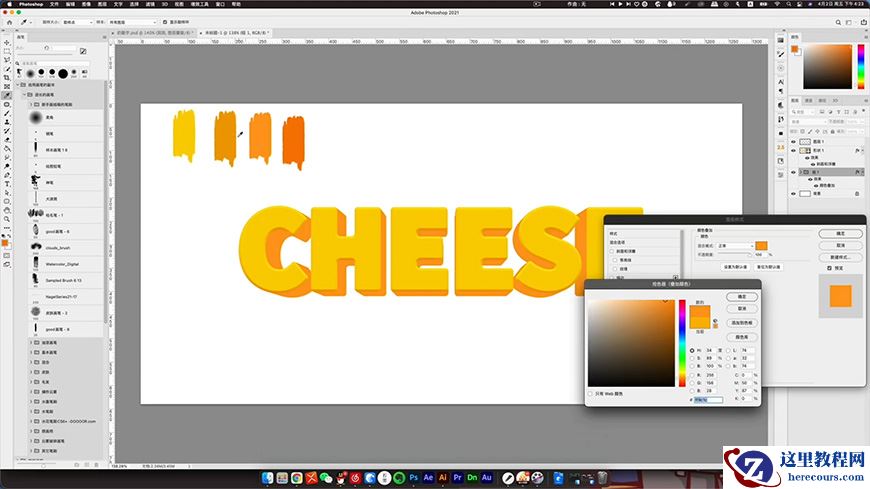Select the H hue radio button
870x489 pixels.
tap(691, 349)
